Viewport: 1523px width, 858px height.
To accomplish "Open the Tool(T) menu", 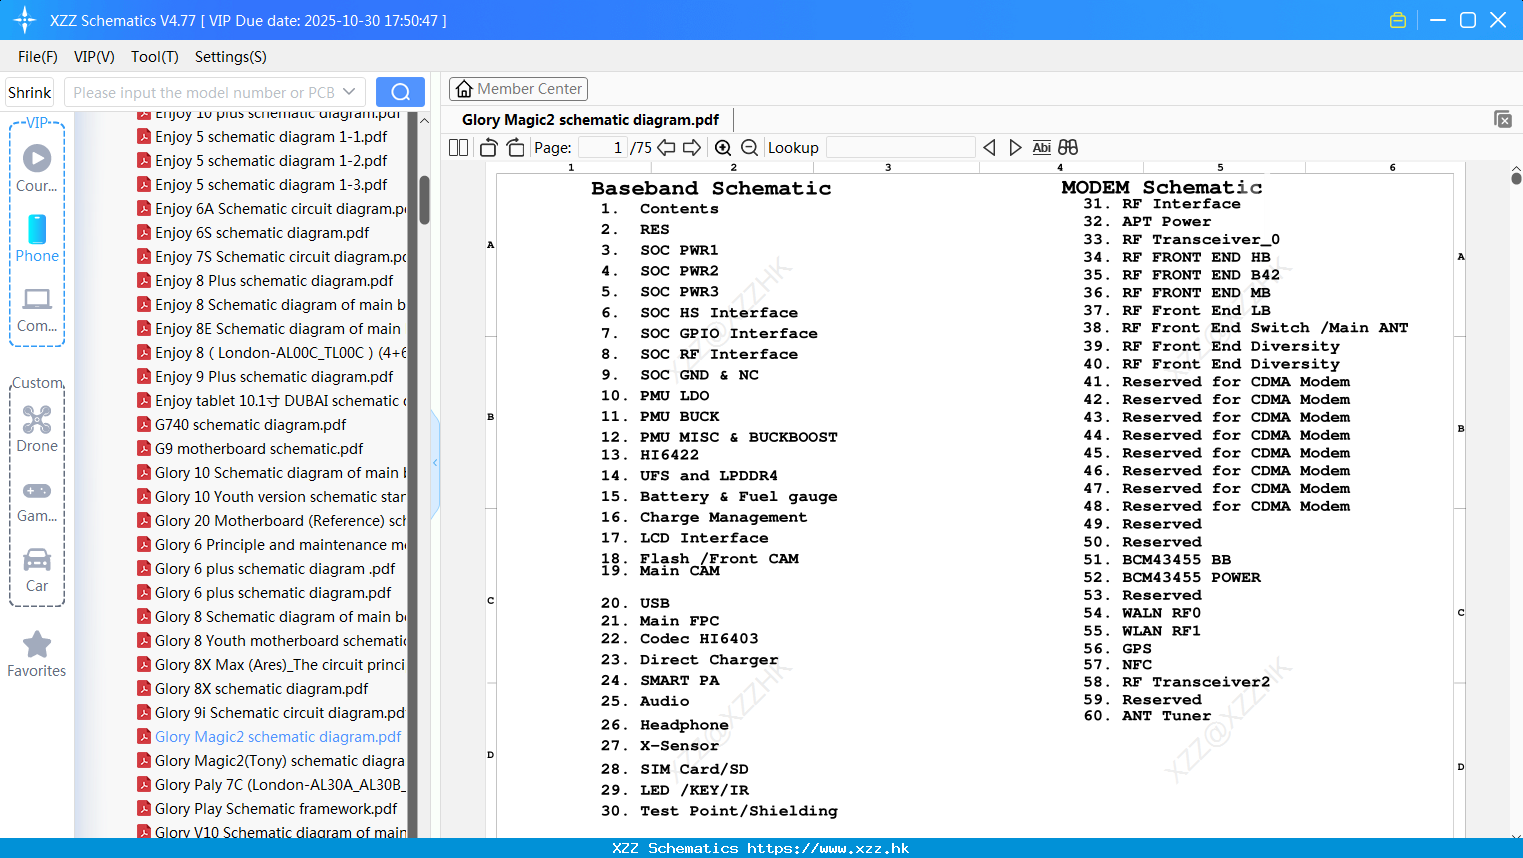I will [x=155, y=57].
